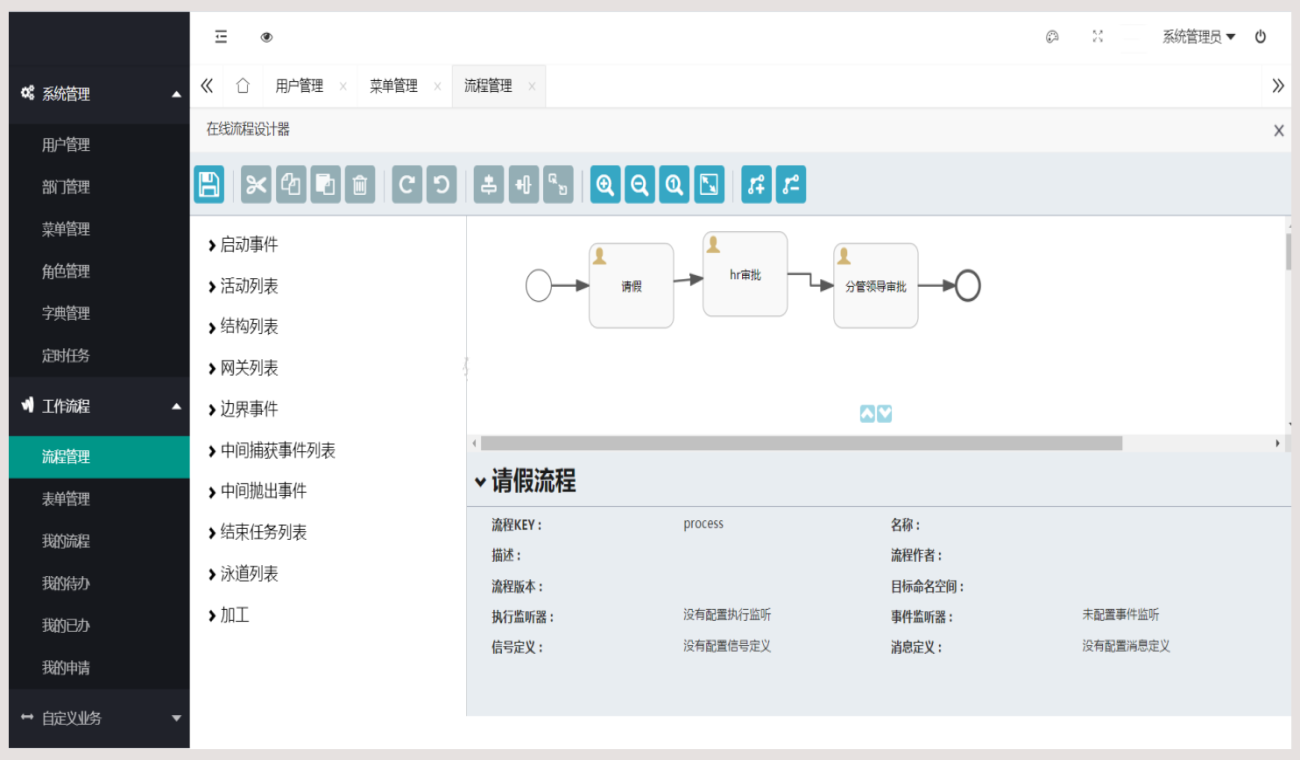Select the 流程管理 tab
Image resolution: width=1300 pixels, height=760 pixels.
click(x=487, y=86)
